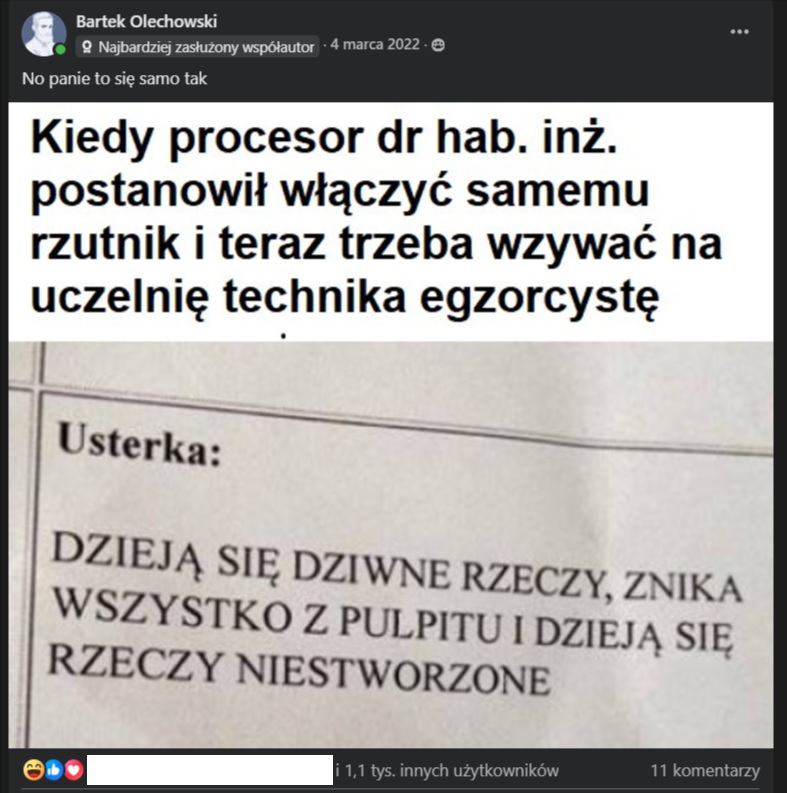Click the post audience group icon
The image size is (787, 793).
click(439, 46)
